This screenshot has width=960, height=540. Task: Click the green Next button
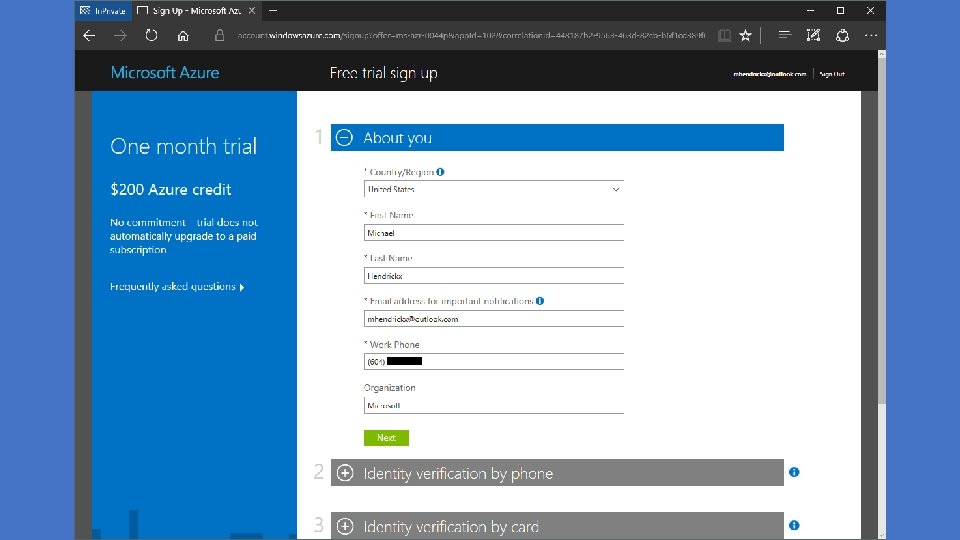coord(386,438)
